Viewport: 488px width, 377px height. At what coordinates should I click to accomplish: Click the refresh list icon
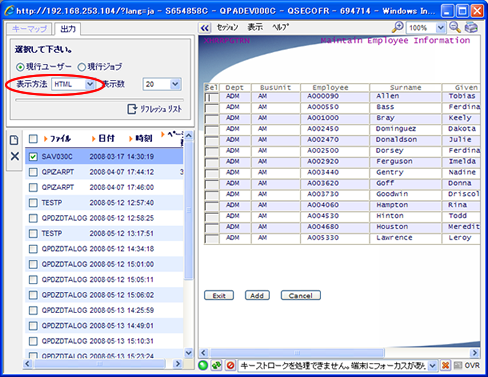tap(132, 109)
